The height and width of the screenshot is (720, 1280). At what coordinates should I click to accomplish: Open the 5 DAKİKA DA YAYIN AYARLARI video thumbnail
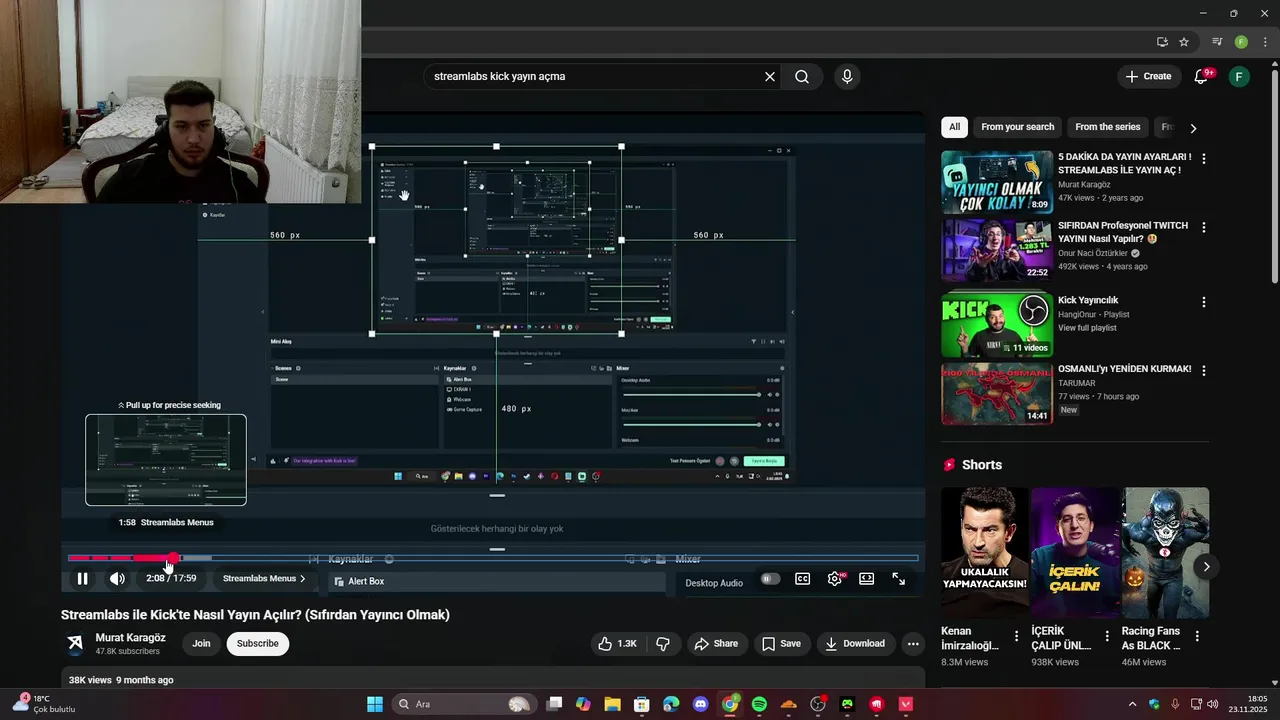pos(997,182)
